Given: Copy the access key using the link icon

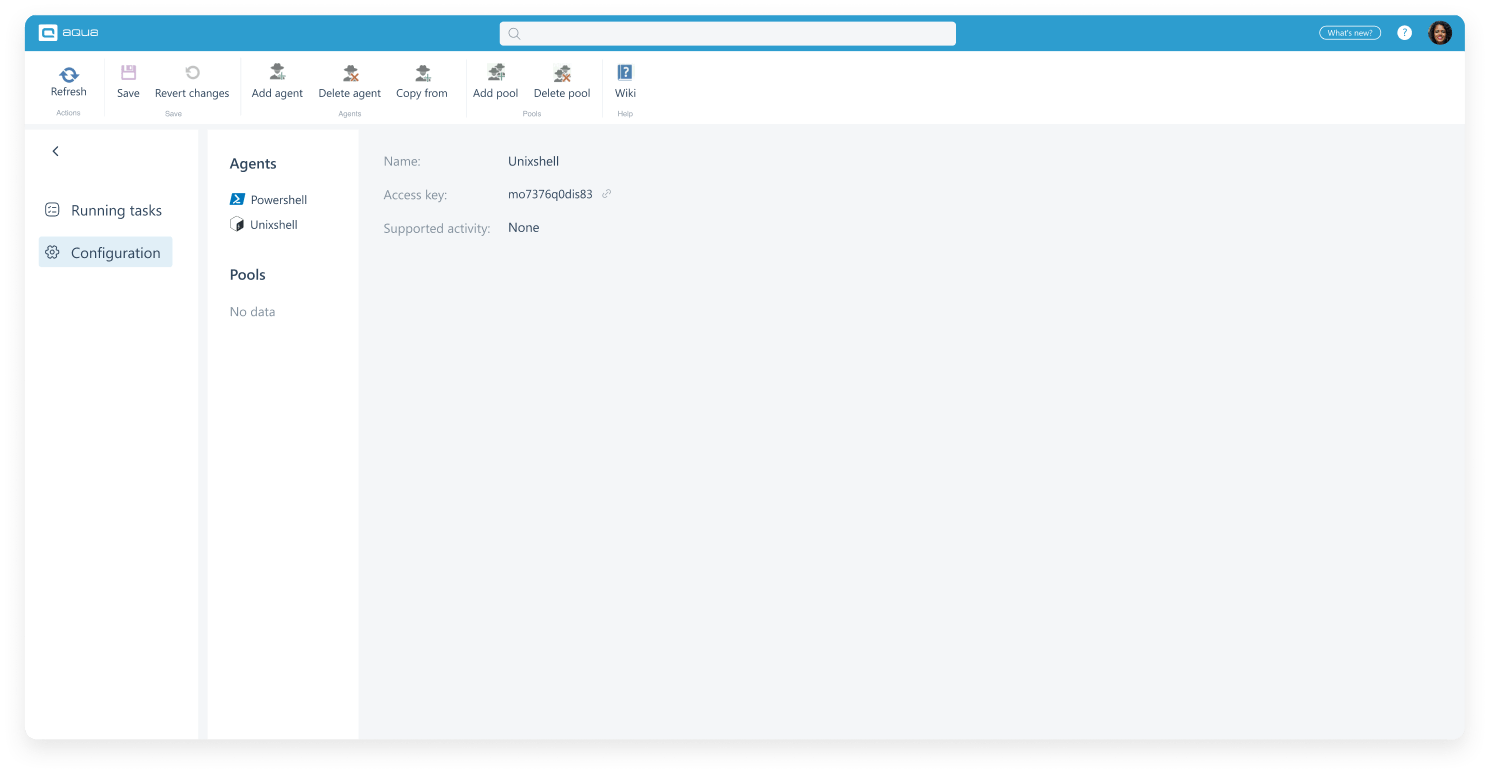Looking at the screenshot, I should pos(606,194).
